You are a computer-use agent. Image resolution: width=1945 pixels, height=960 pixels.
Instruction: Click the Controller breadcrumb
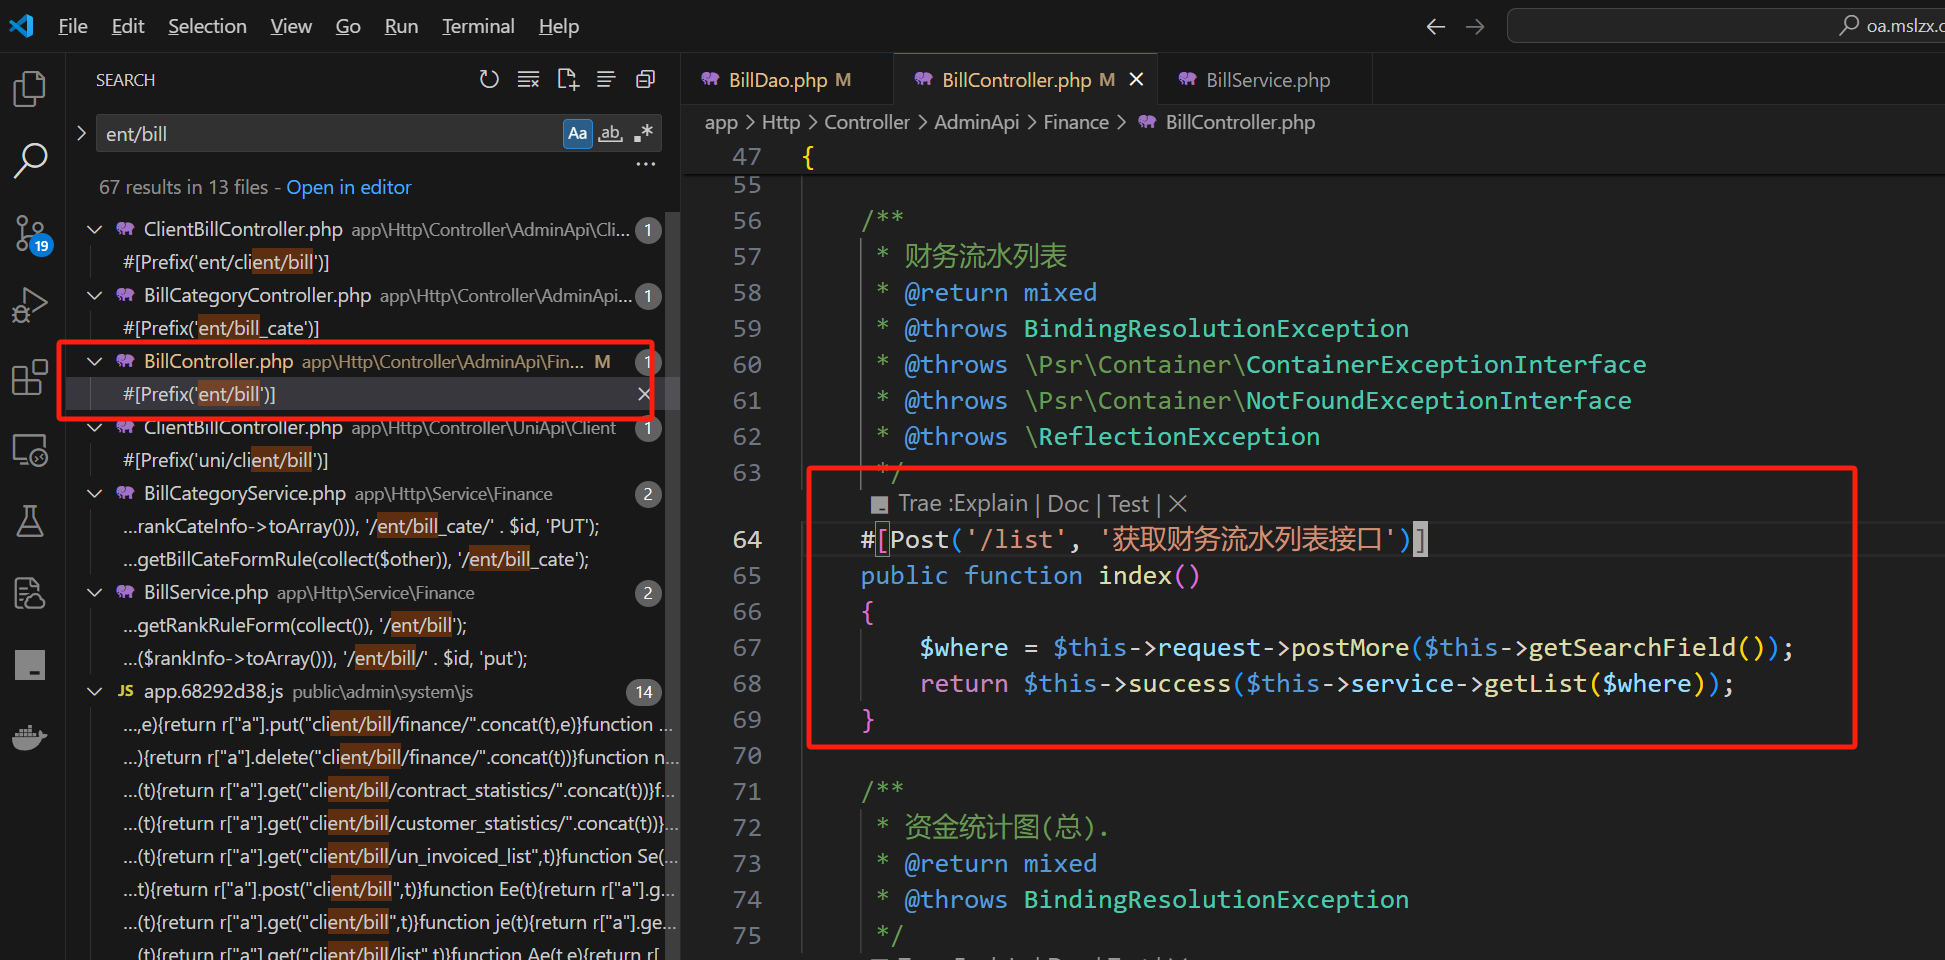point(867,122)
